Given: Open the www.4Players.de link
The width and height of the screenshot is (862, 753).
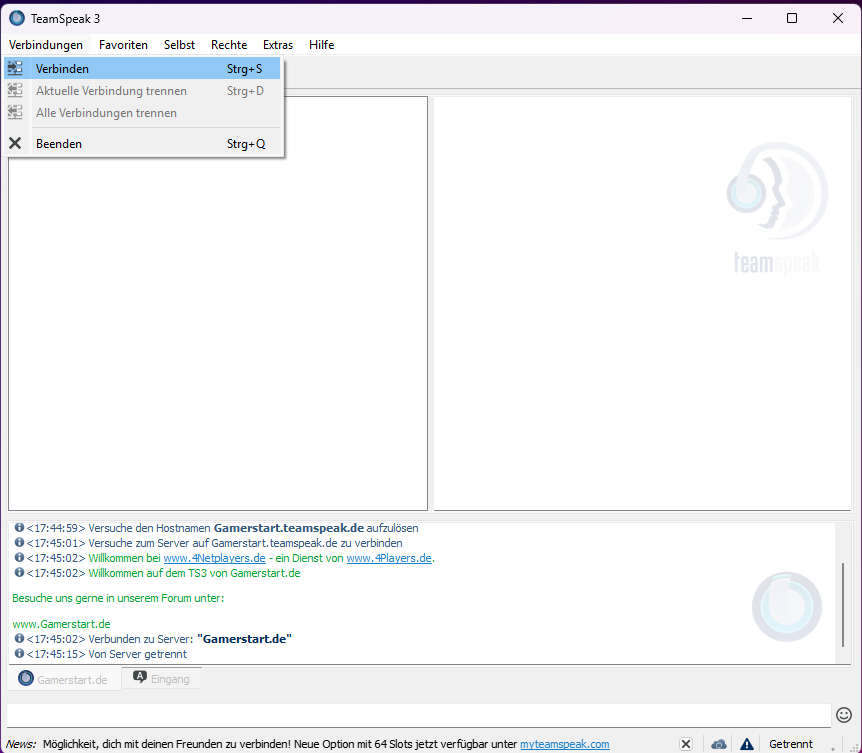Looking at the screenshot, I should 389,558.
